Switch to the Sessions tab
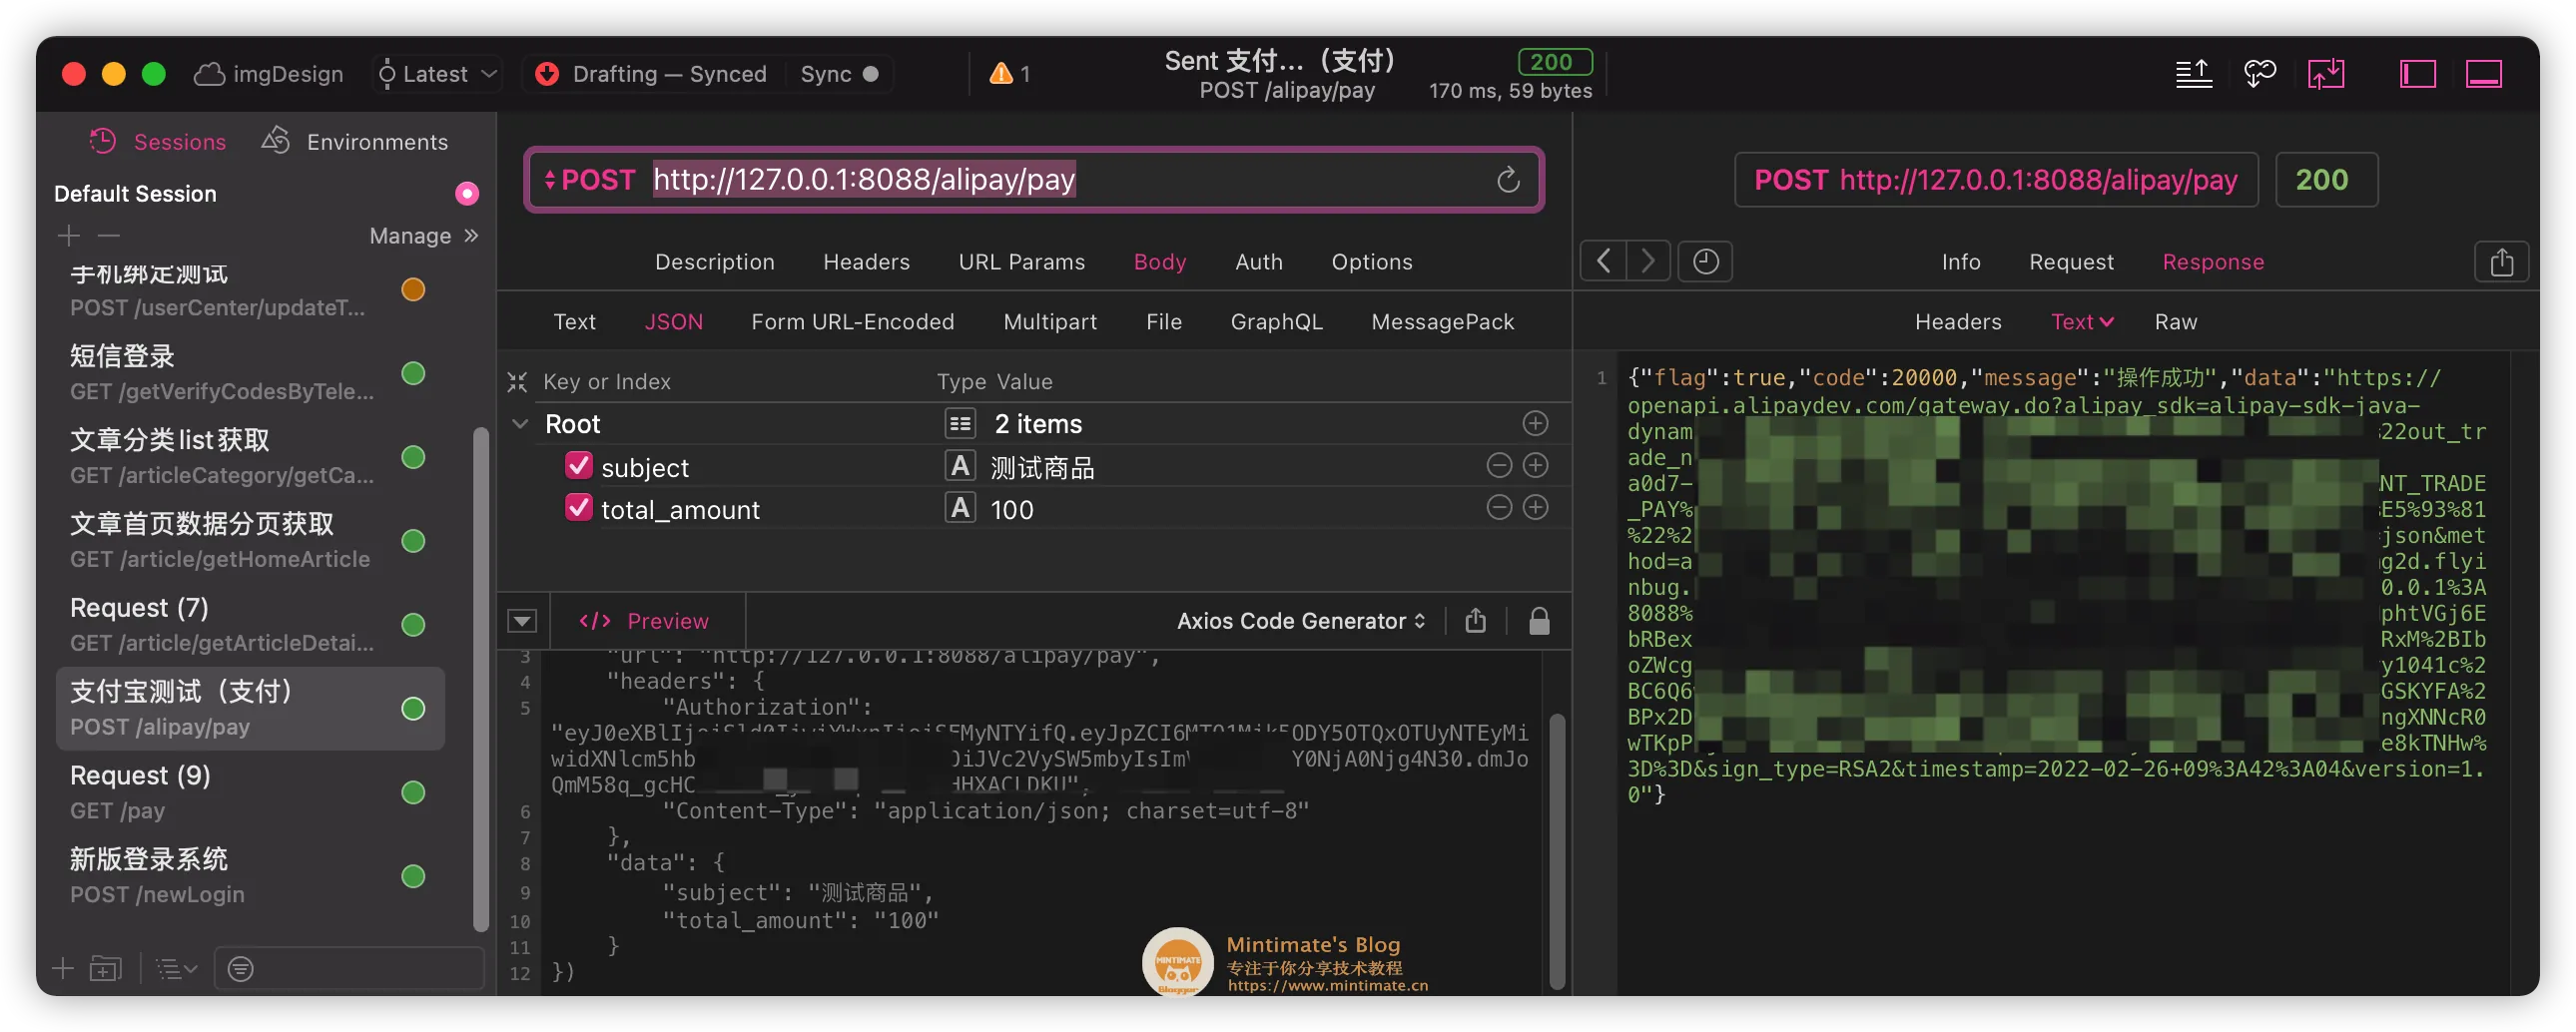The width and height of the screenshot is (2576, 1032). pyautogui.click(x=158, y=142)
